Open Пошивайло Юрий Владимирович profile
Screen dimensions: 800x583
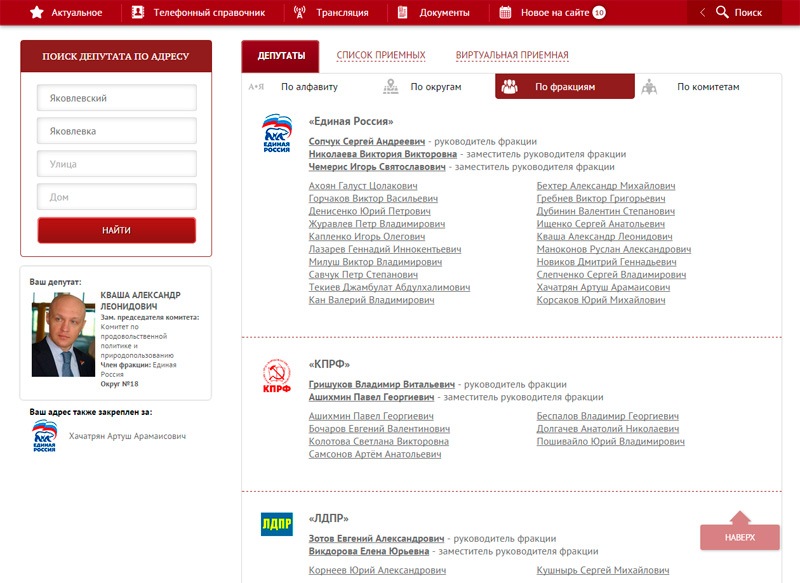pos(611,441)
